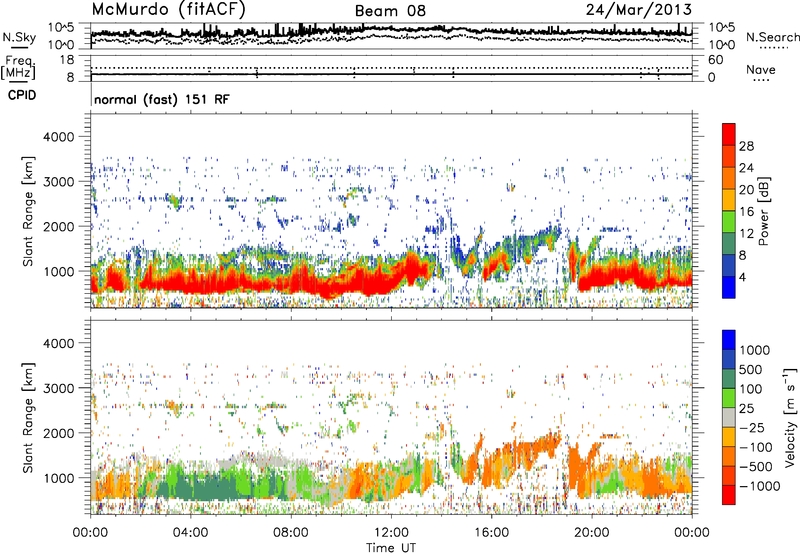
Task: Click '4000' on the Power panel axis
Action: pos(59,137)
